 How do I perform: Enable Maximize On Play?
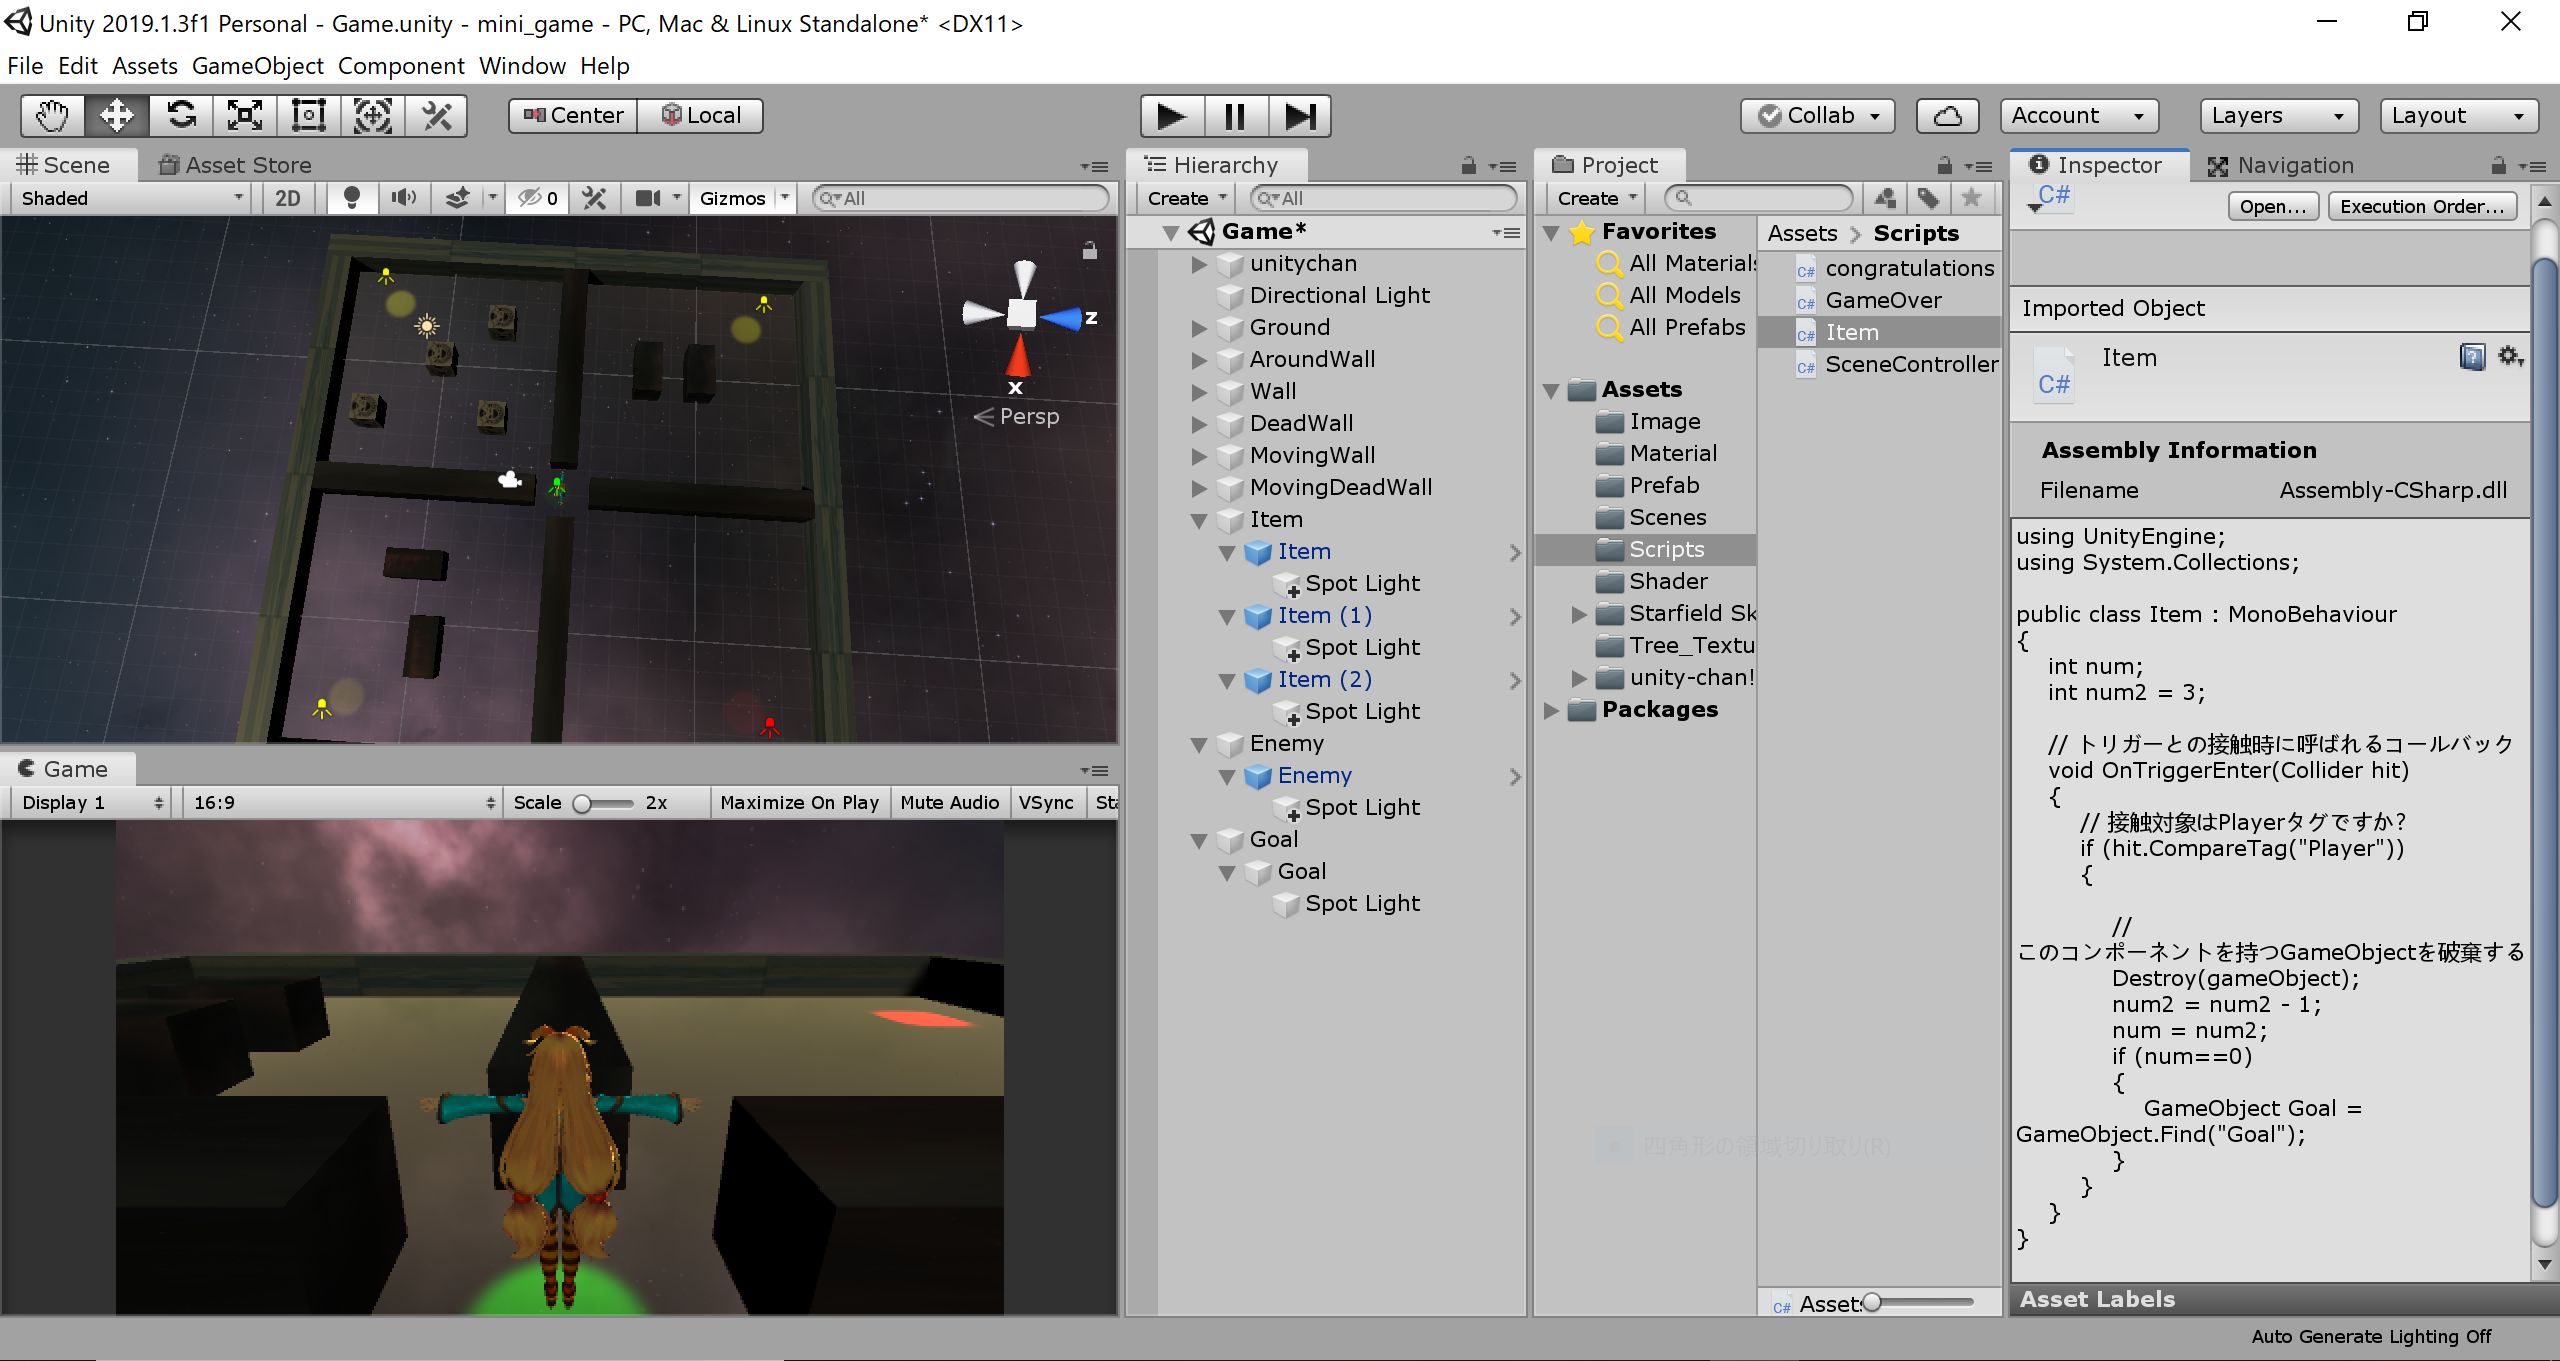click(x=798, y=801)
